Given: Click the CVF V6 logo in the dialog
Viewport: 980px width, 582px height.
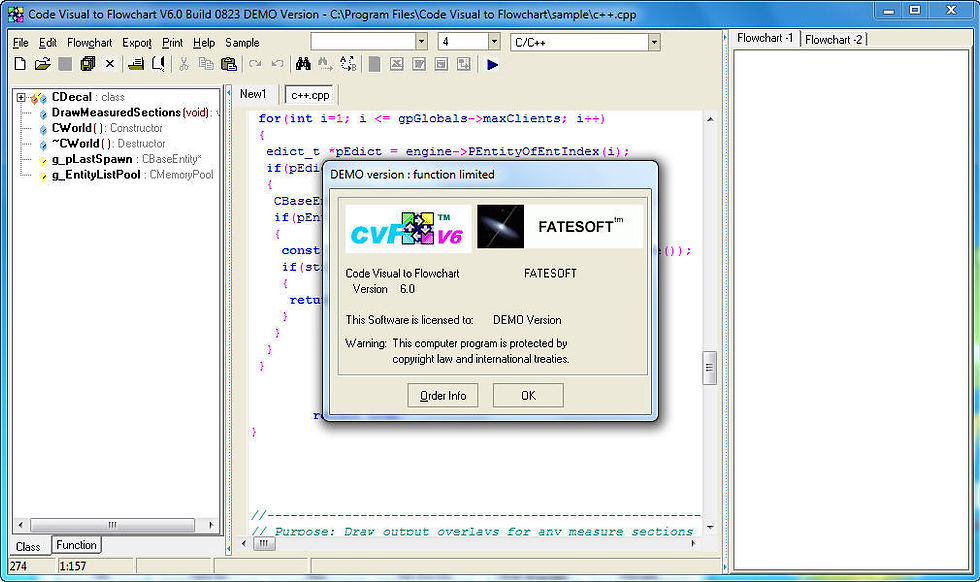Looking at the screenshot, I should 408,229.
